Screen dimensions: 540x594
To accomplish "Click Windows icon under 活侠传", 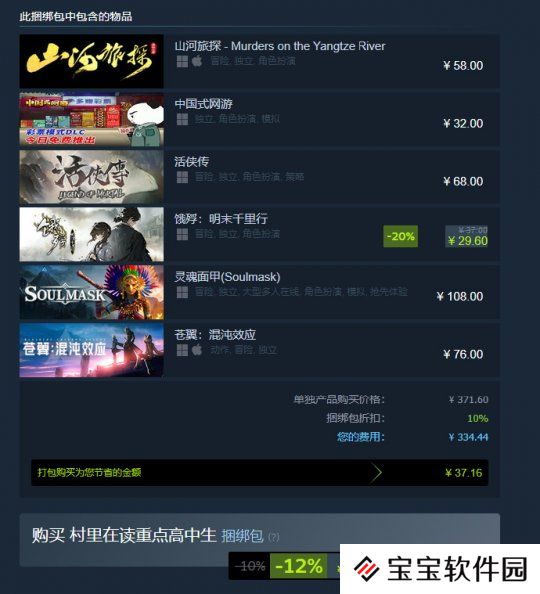I will coord(182,177).
